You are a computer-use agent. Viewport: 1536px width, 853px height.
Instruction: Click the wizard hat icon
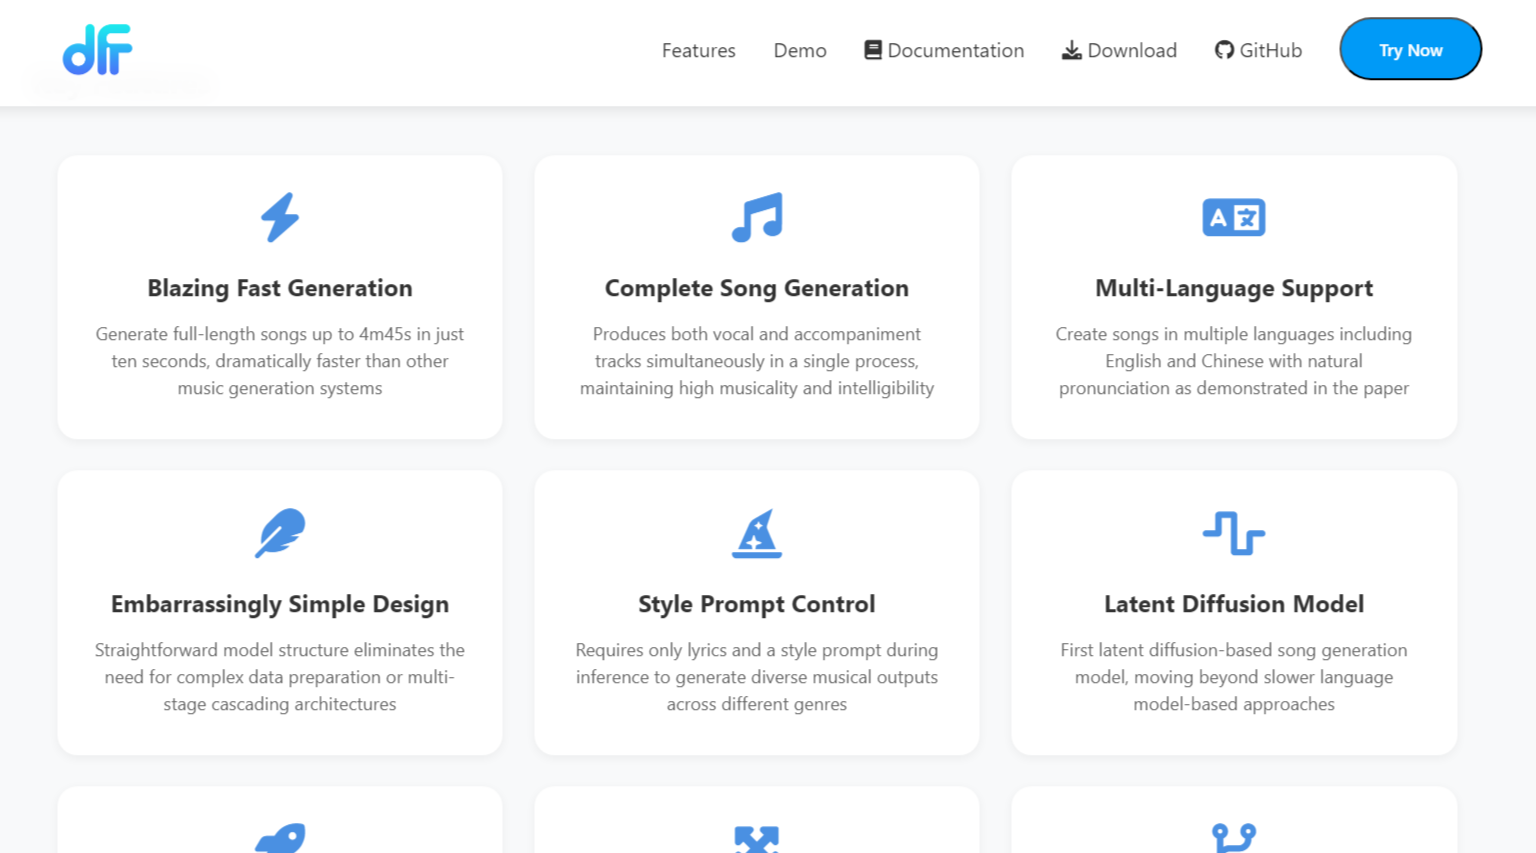click(757, 533)
